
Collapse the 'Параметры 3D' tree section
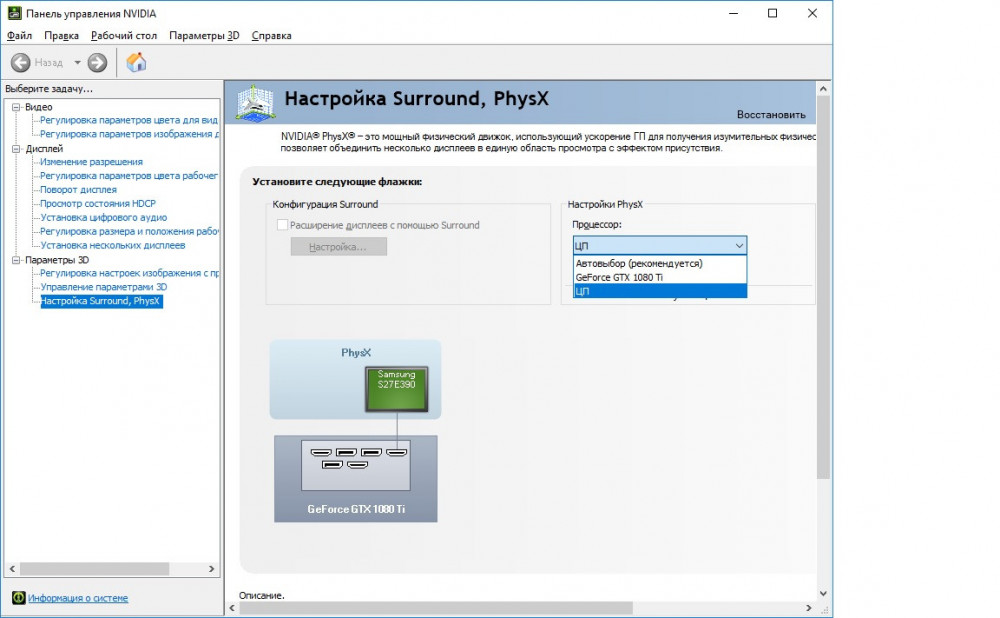point(16,260)
